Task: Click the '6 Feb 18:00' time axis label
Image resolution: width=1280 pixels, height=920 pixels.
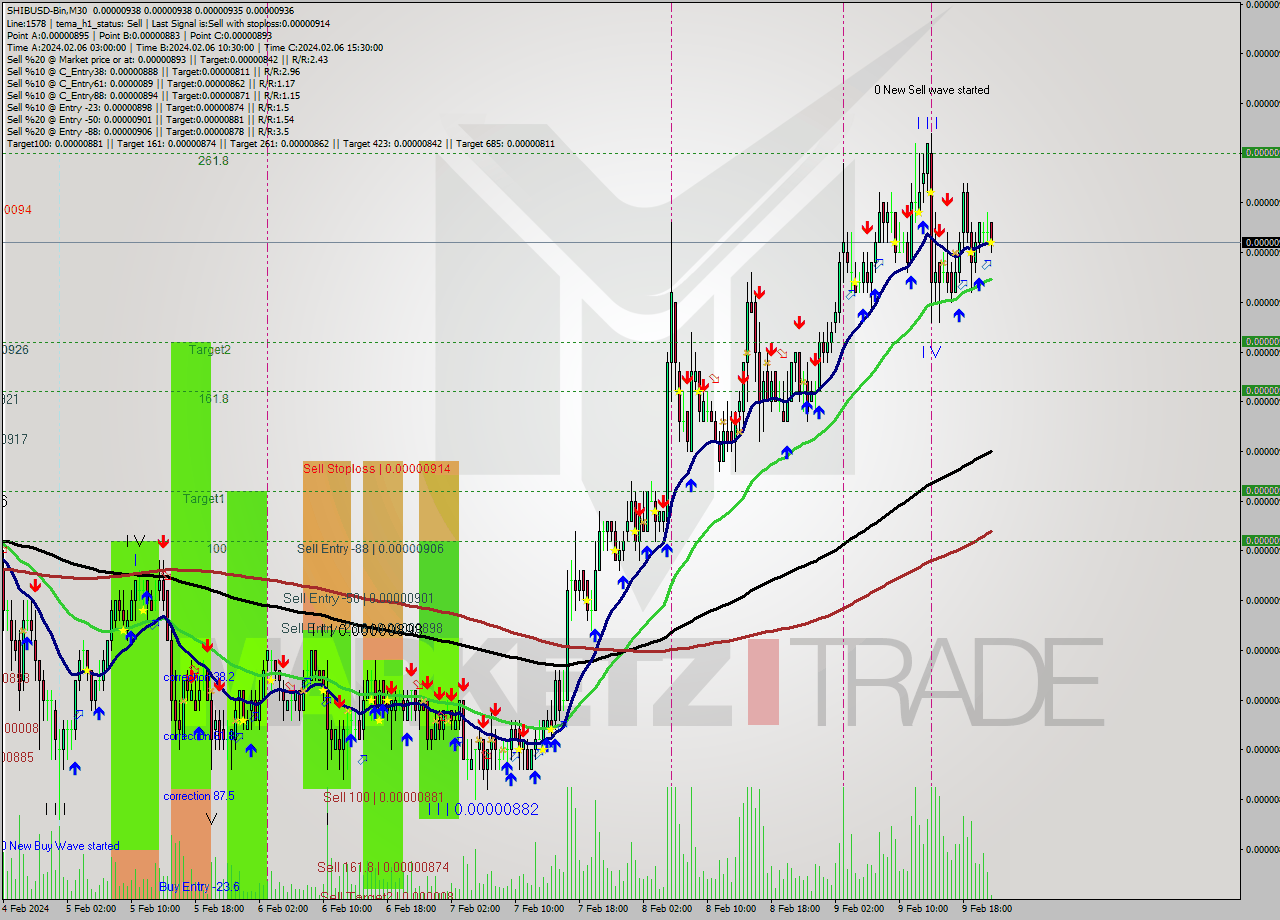Action: click(411, 909)
